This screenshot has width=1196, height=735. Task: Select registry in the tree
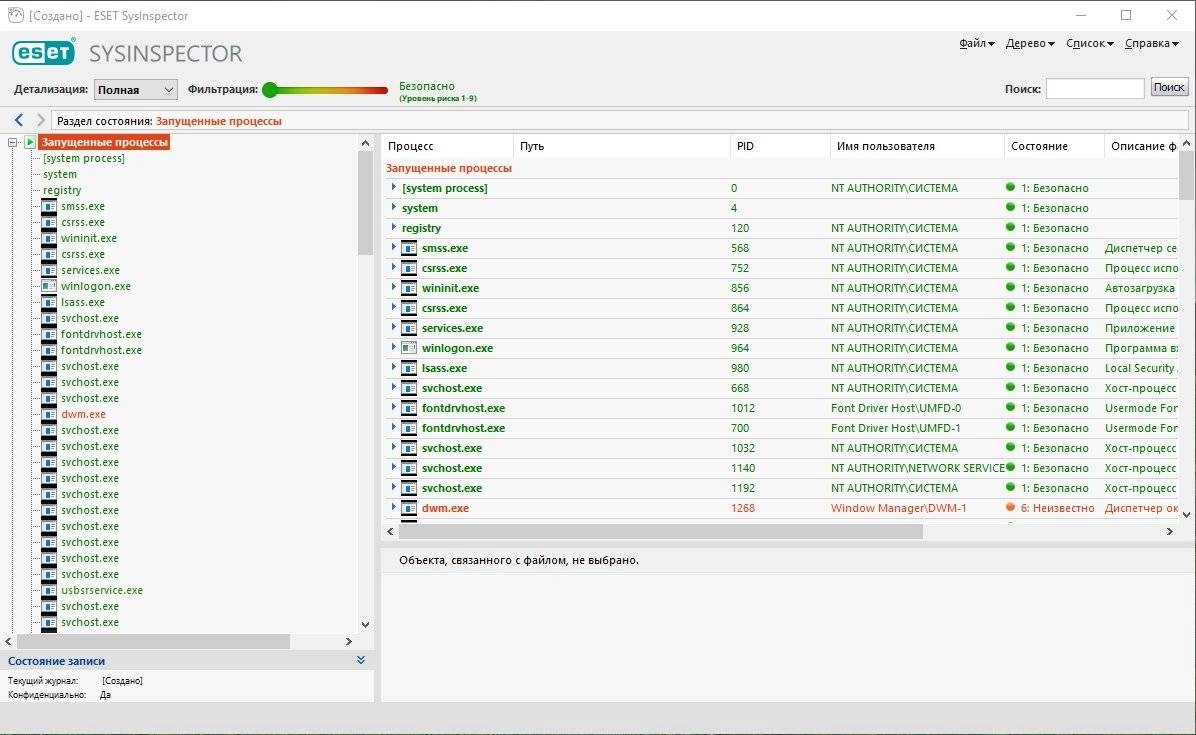62,190
